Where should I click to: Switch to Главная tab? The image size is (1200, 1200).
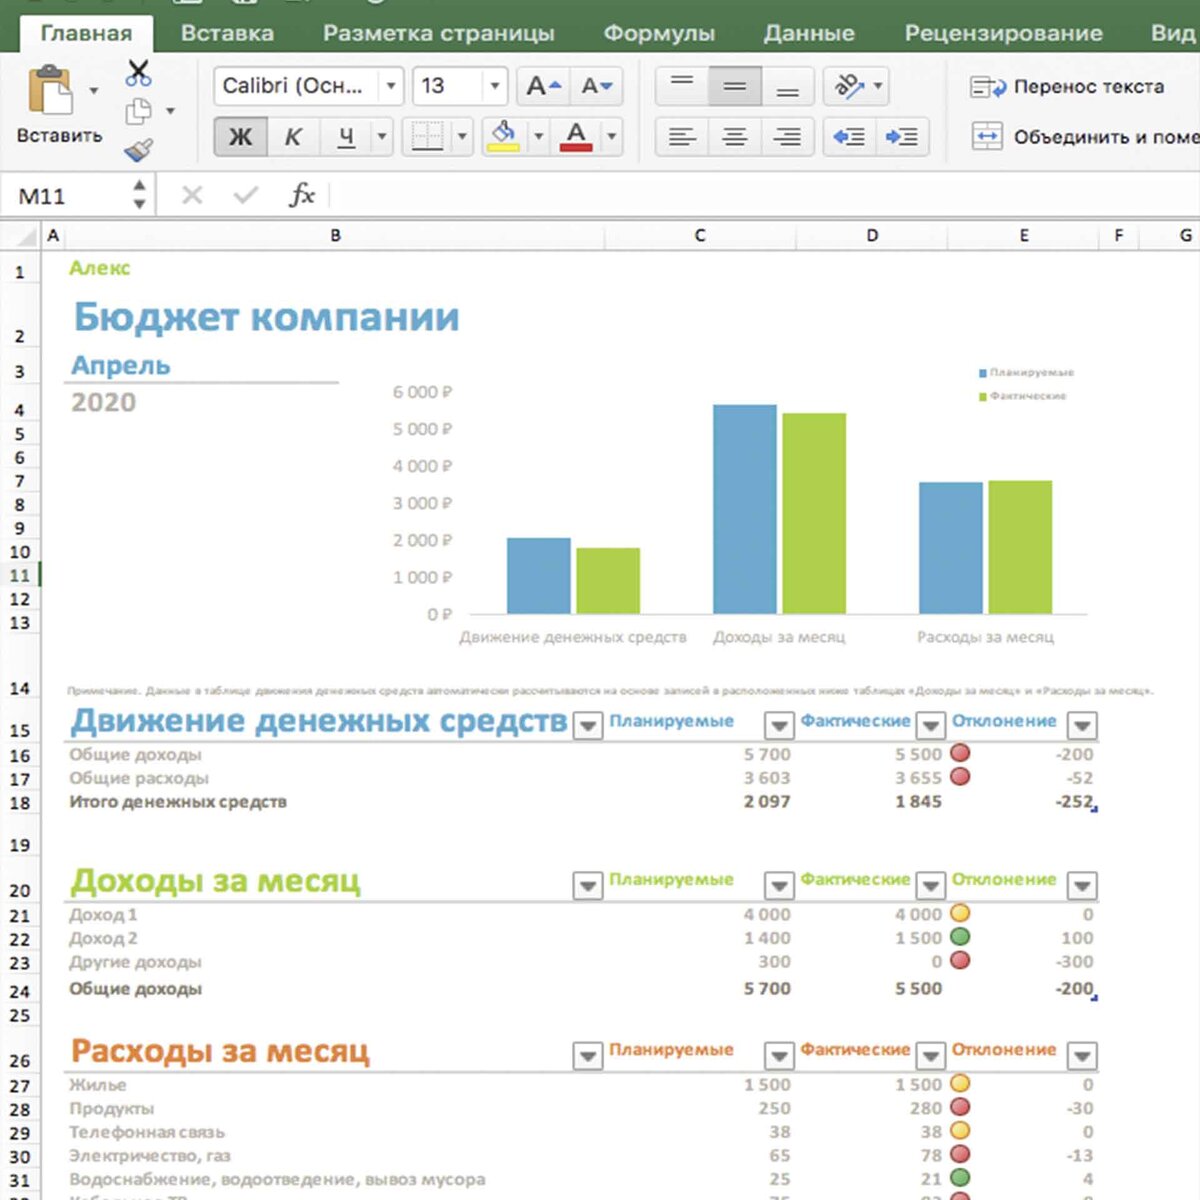click(86, 33)
